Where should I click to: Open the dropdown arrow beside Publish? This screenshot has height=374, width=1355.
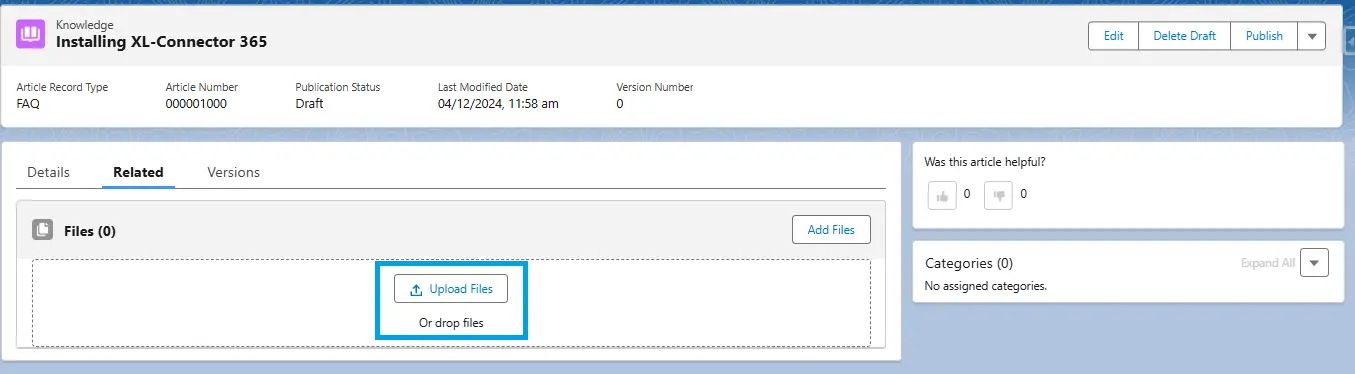(1311, 36)
